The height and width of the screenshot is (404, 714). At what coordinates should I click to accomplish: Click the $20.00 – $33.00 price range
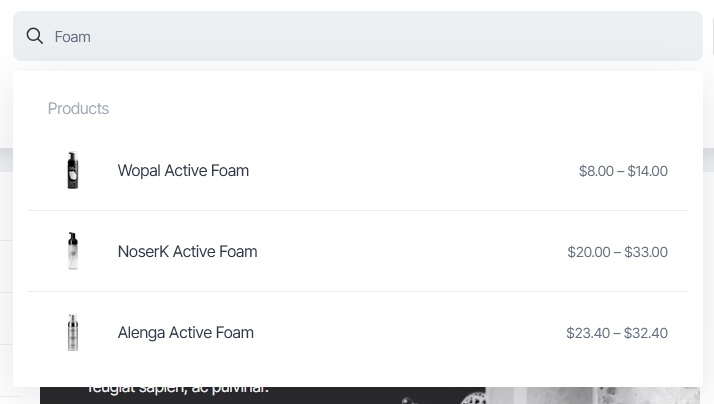(617, 252)
